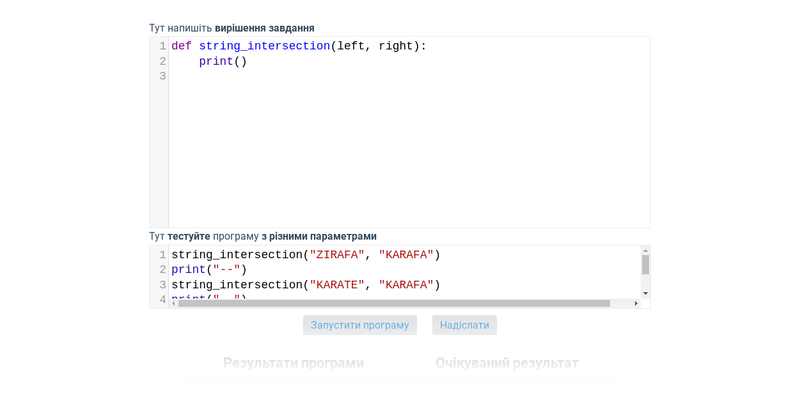Click the scroll down arrow in test editor
This screenshot has height=400, width=800.
(645, 293)
